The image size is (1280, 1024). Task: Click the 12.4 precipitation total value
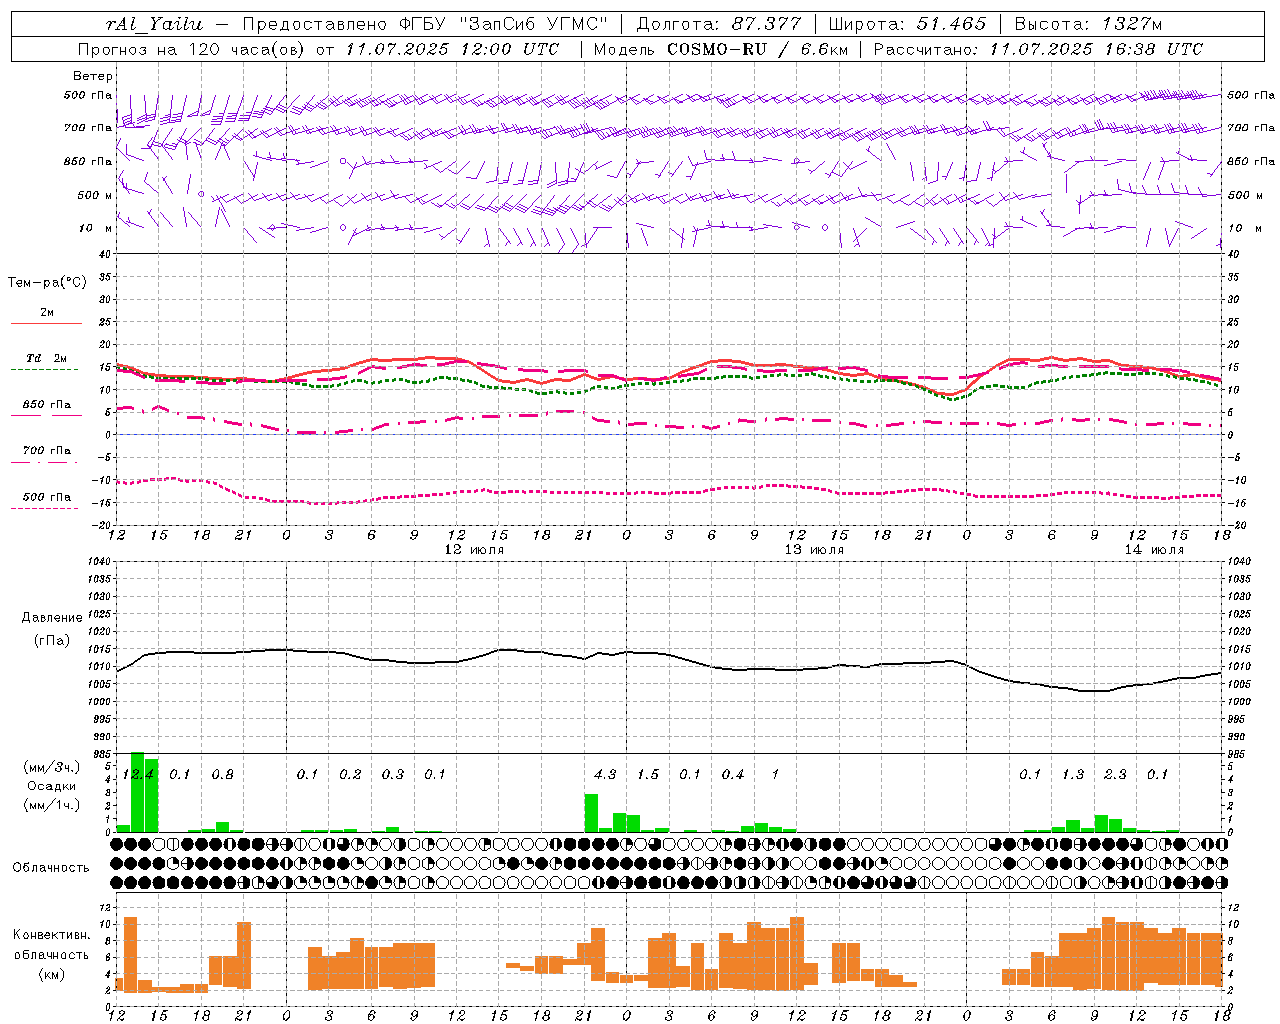click(138, 774)
